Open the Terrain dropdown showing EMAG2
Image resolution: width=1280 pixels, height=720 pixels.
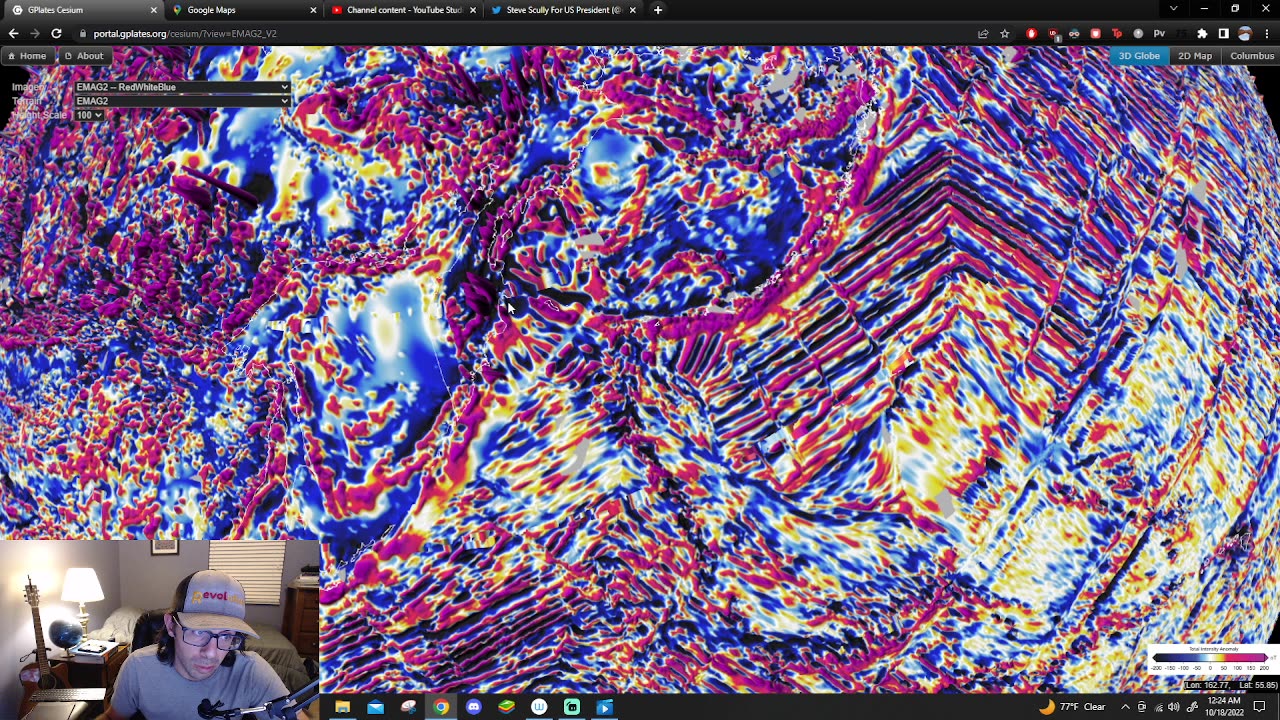tap(182, 101)
